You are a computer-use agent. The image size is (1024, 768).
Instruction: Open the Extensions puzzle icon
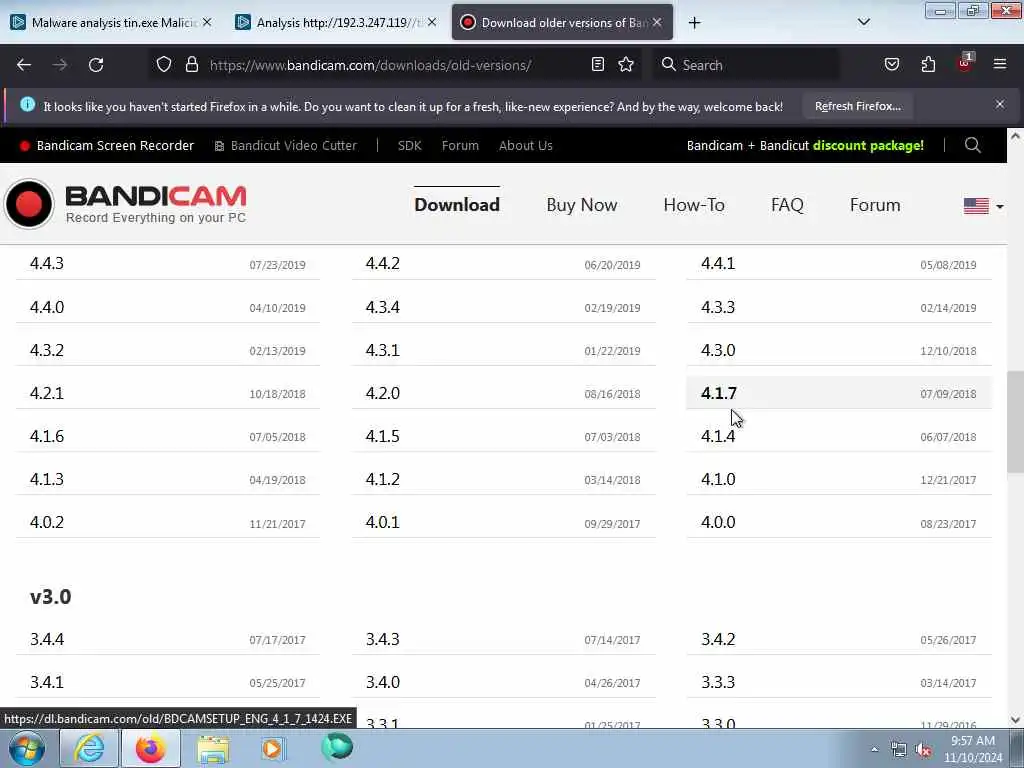[x=928, y=64]
